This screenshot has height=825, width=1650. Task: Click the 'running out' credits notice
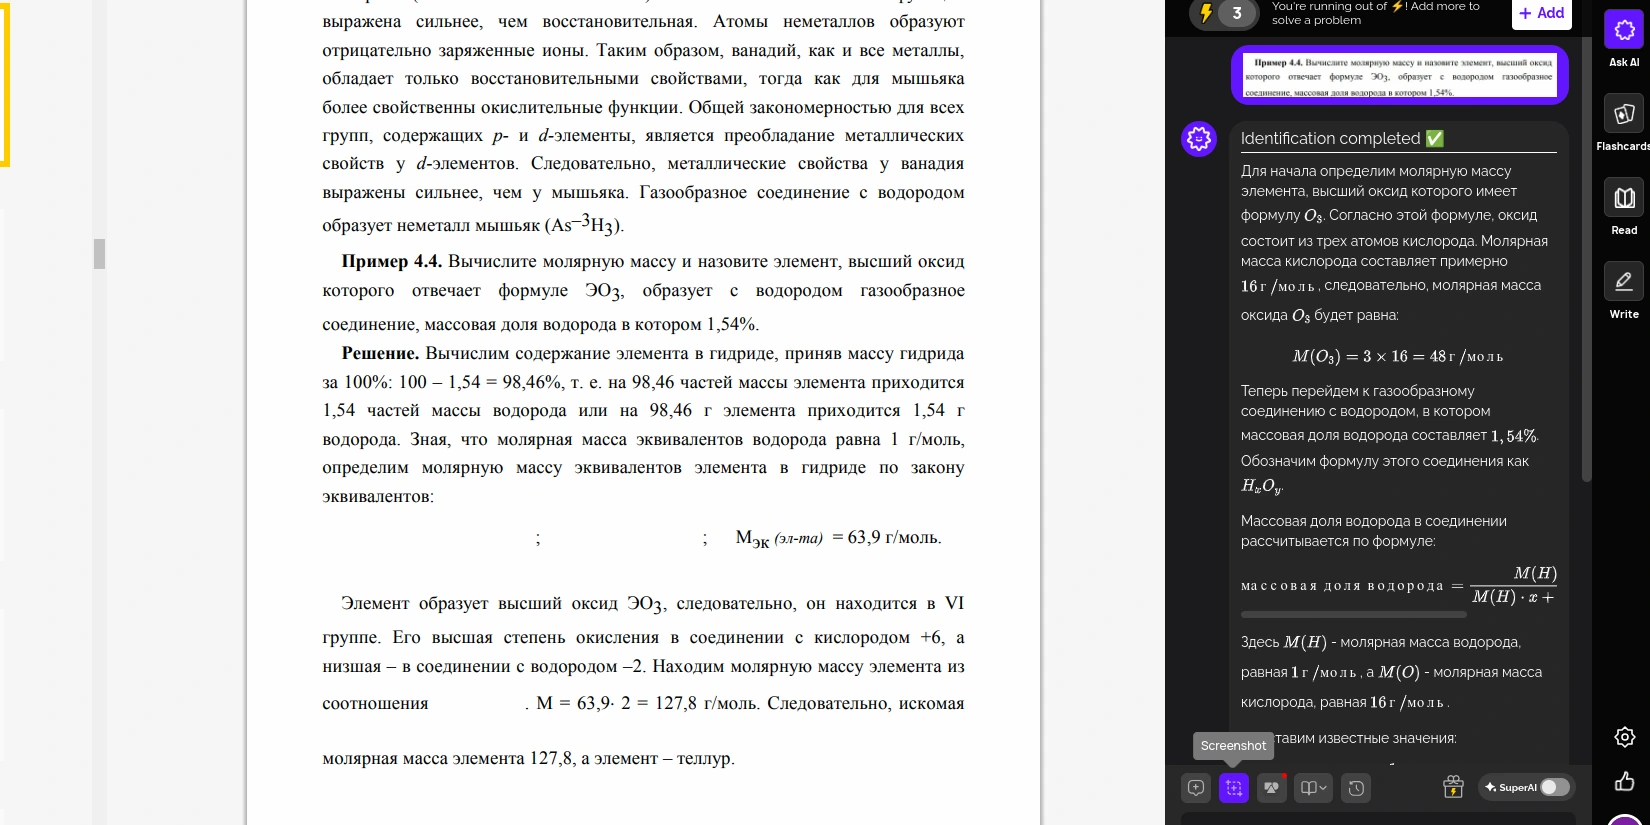pos(1375,13)
